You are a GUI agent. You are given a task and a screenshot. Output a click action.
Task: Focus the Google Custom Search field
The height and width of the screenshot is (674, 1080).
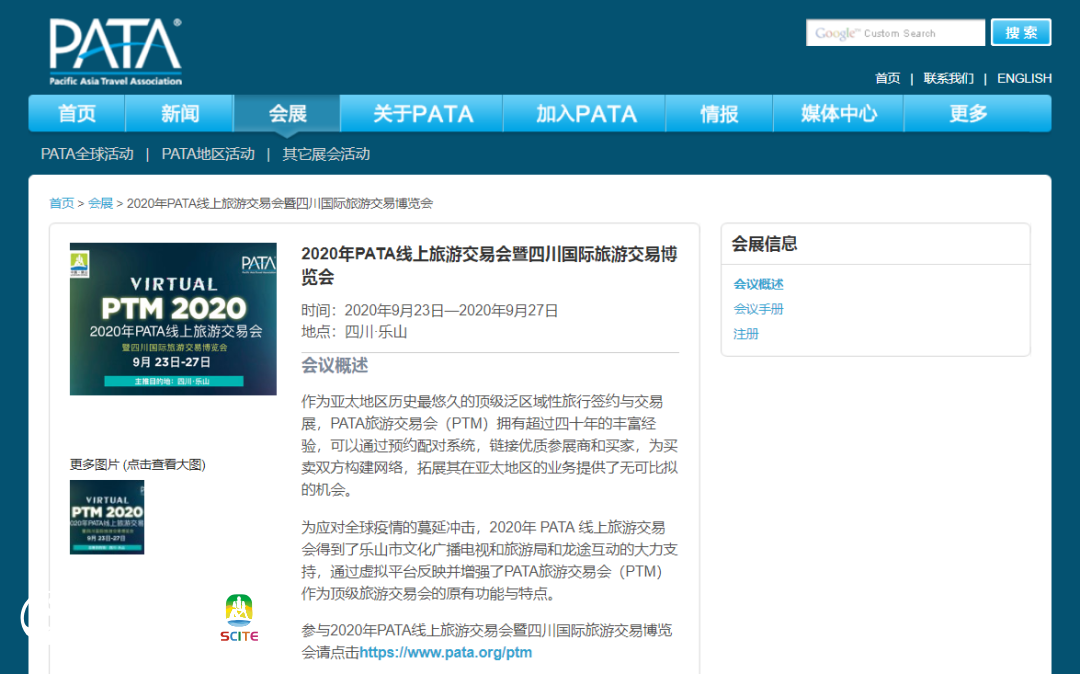pos(895,33)
